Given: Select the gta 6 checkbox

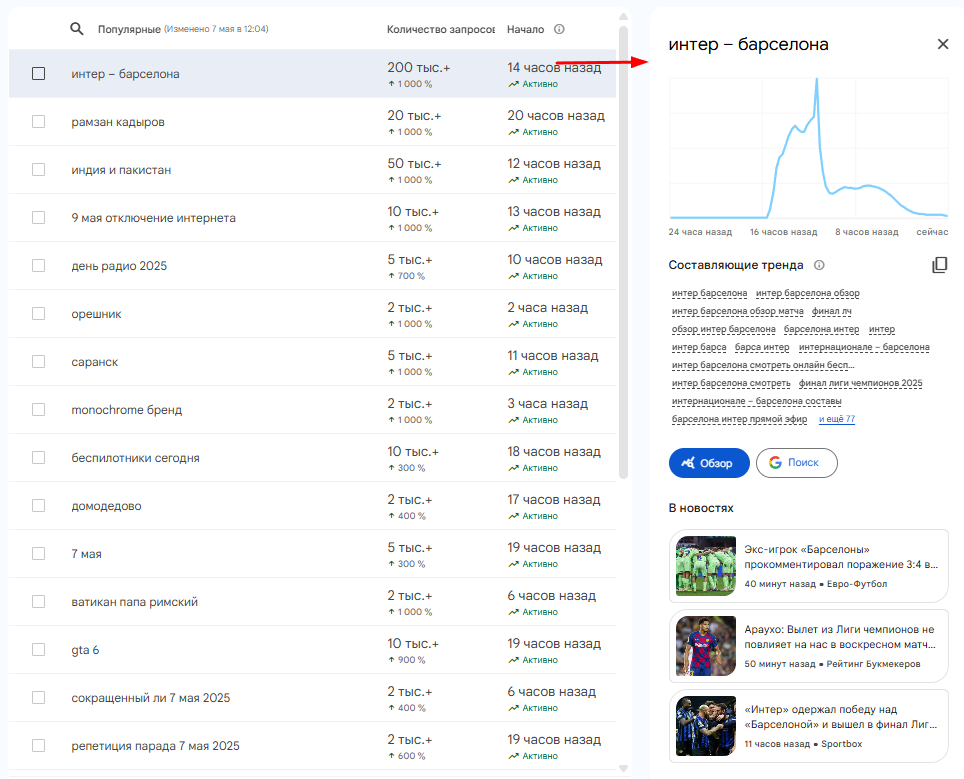Looking at the screenshot, I should pos(38,650).
